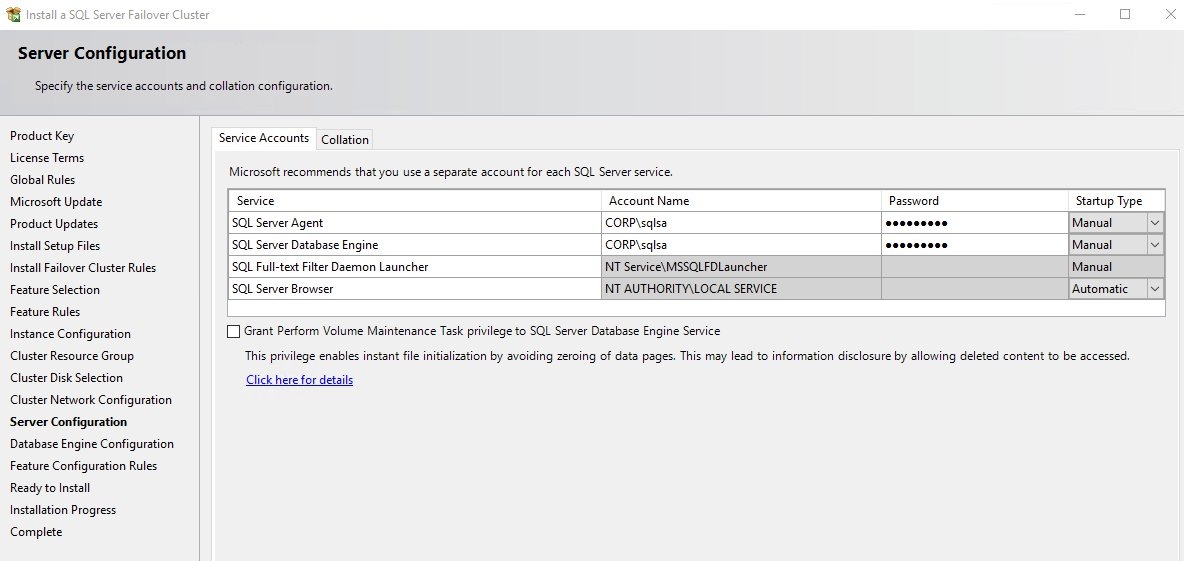Select the Install Setup Files step
The width and height of the screenshot is (1184, 561).
click(x=54, y=245)
